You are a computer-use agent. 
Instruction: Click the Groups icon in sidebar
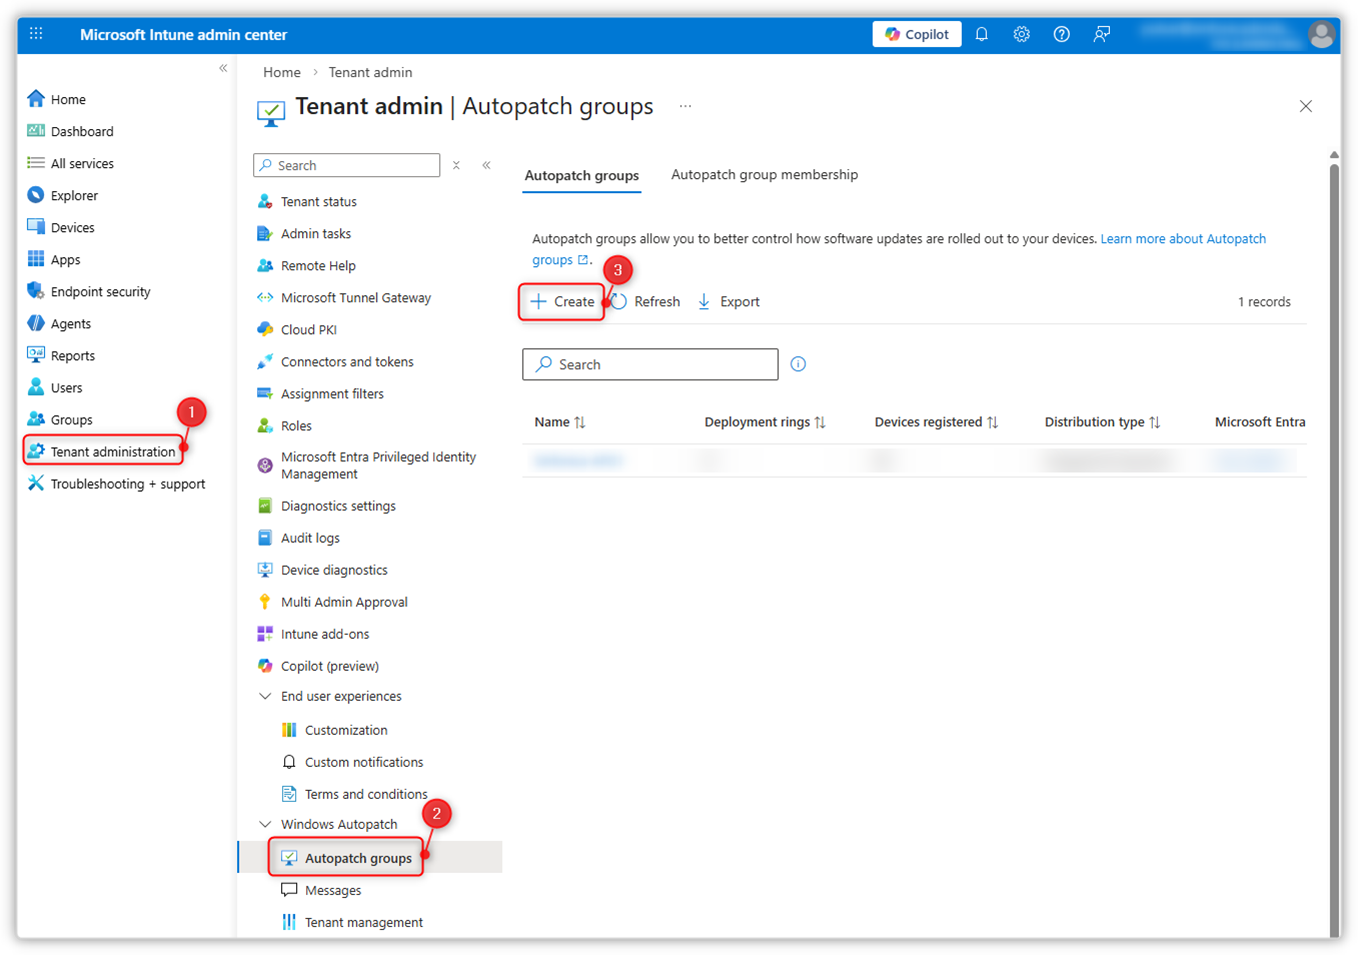tap(36, 419)
